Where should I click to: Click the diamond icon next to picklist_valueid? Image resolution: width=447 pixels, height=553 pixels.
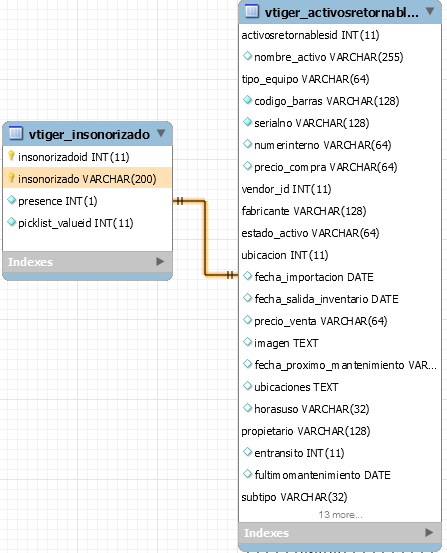point(12,222)
